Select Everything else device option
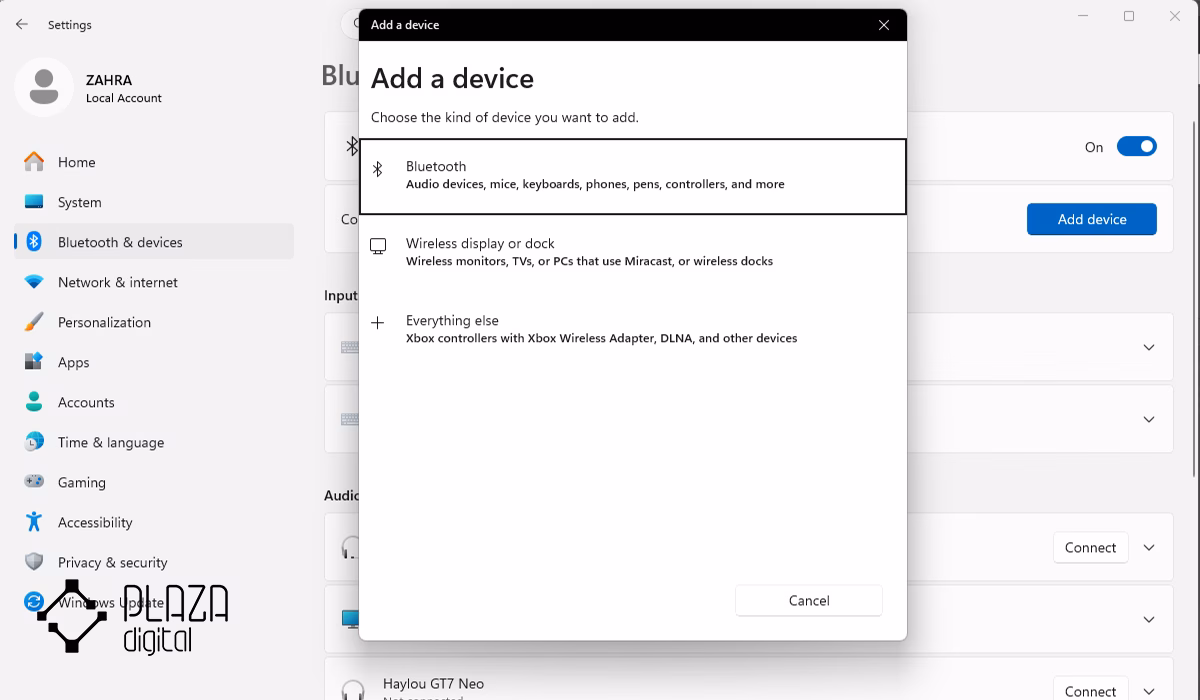This screenshot has height=700, width=1200. click(633, 329)
